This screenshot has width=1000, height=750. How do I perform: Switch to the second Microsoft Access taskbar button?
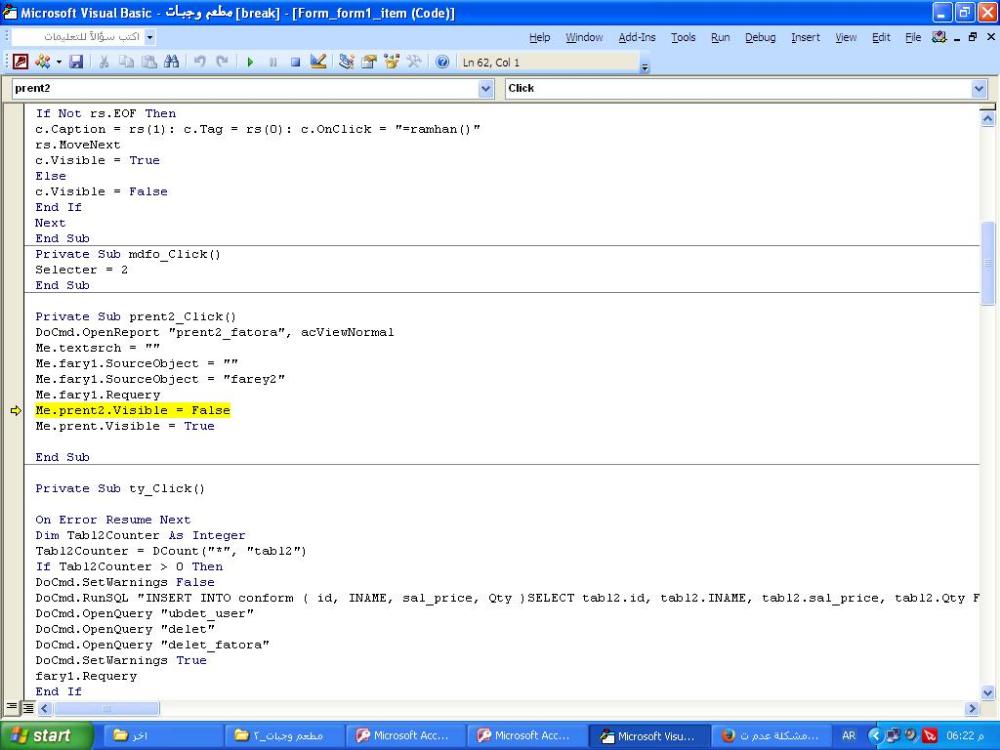tap(527, 735)
